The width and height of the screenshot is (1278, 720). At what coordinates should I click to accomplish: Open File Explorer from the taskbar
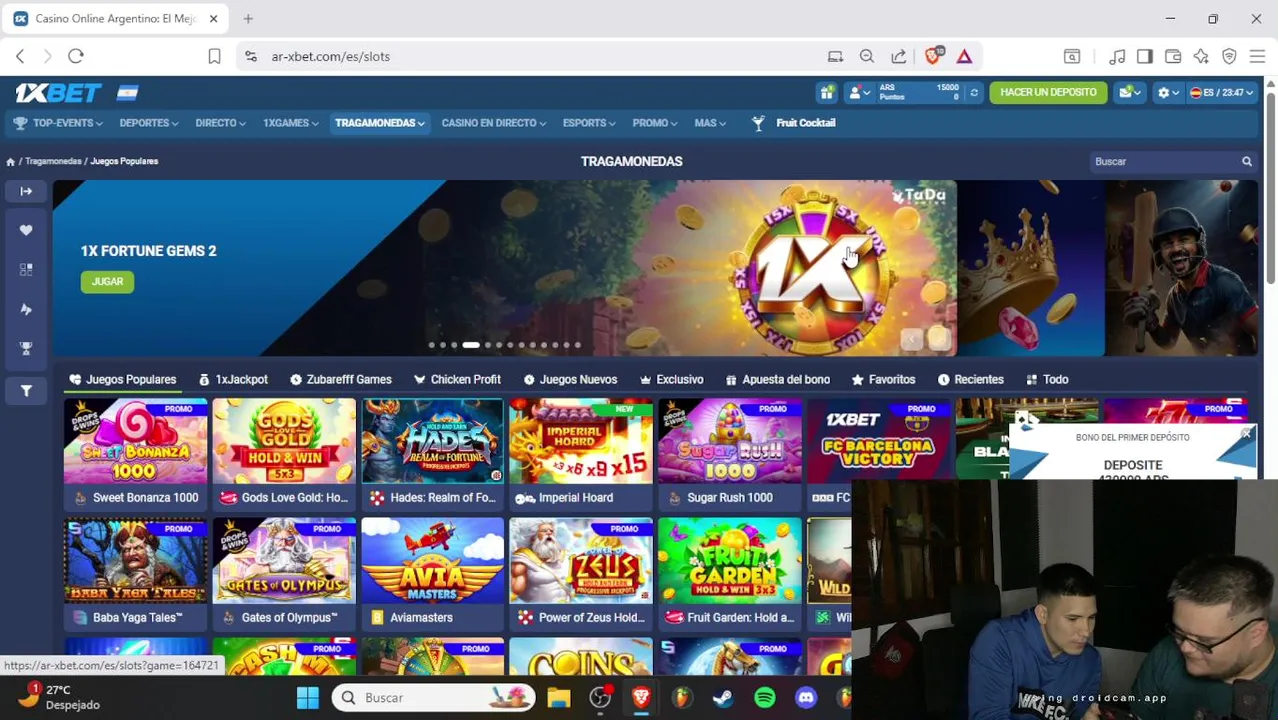(558, 697)
